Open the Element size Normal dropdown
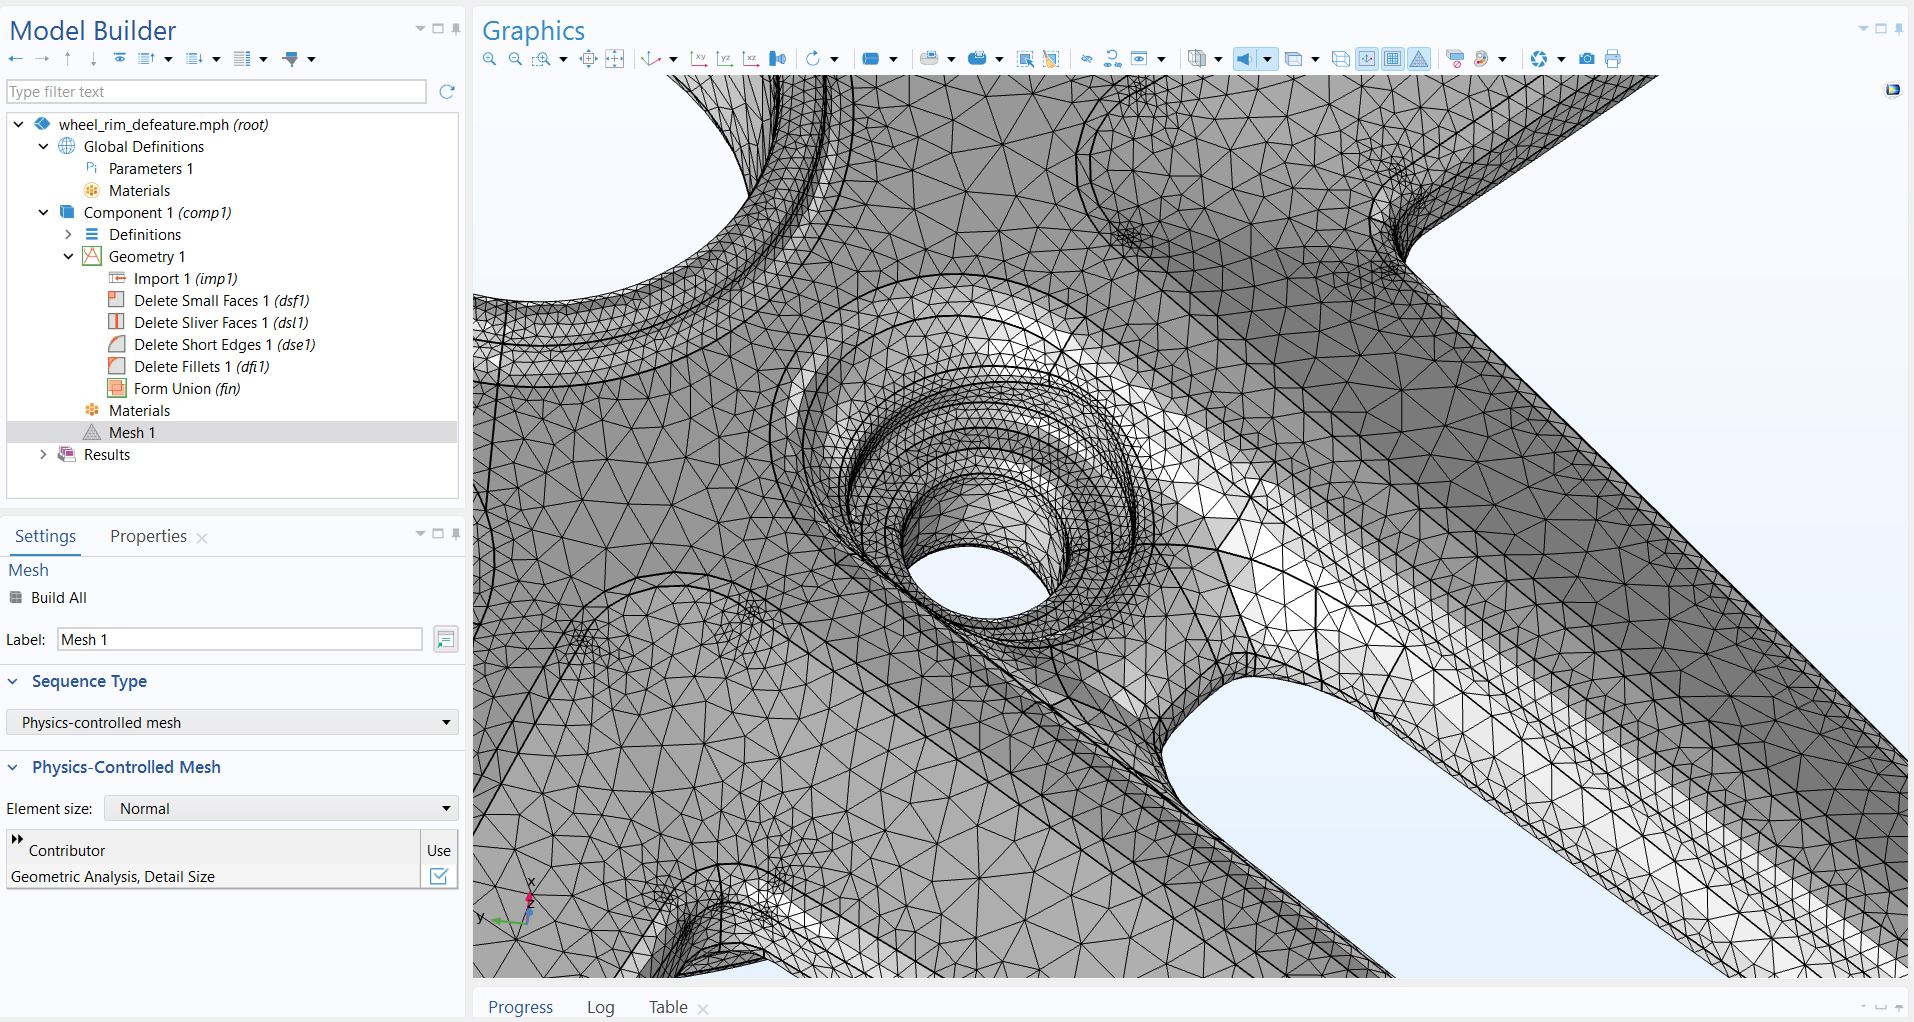This screenshot has height=1022, width=1914. coord(281,808)
